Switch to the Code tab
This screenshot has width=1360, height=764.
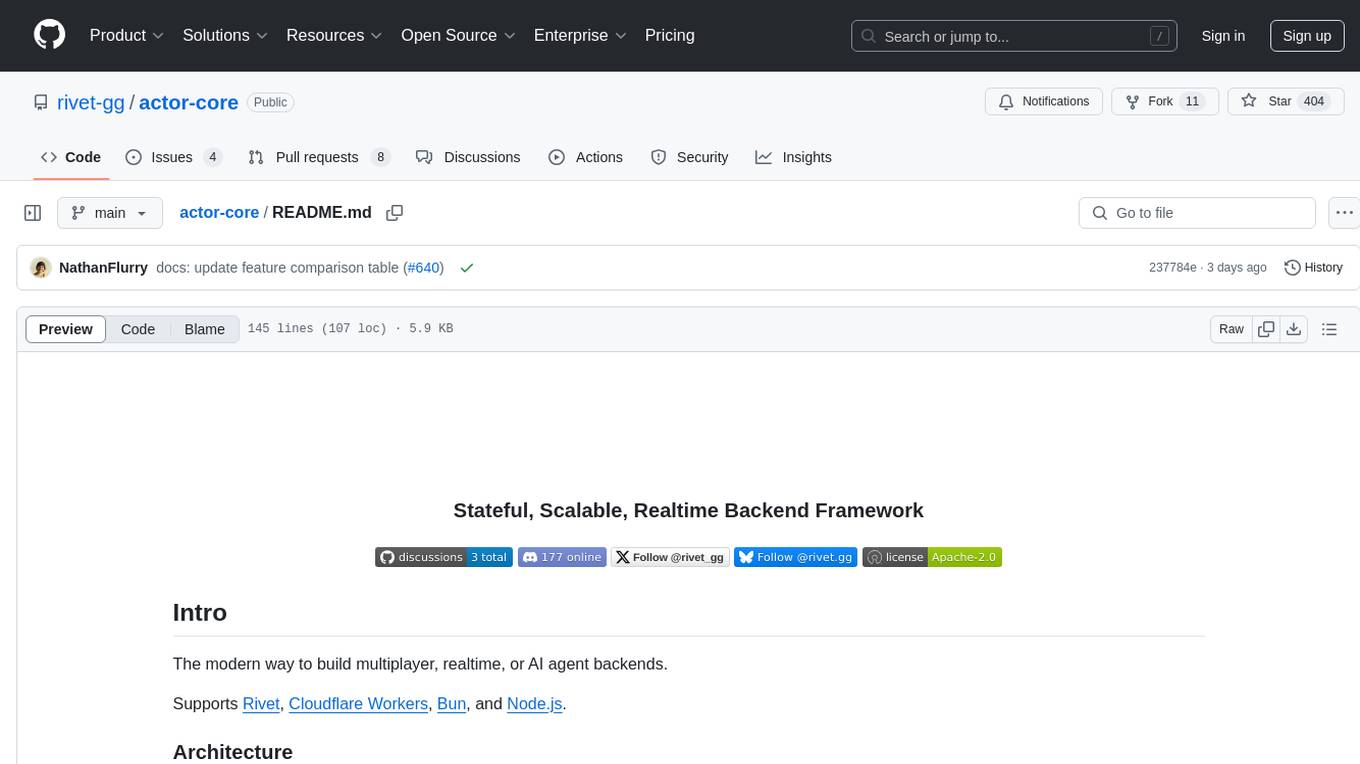click(x=71, y=157)
